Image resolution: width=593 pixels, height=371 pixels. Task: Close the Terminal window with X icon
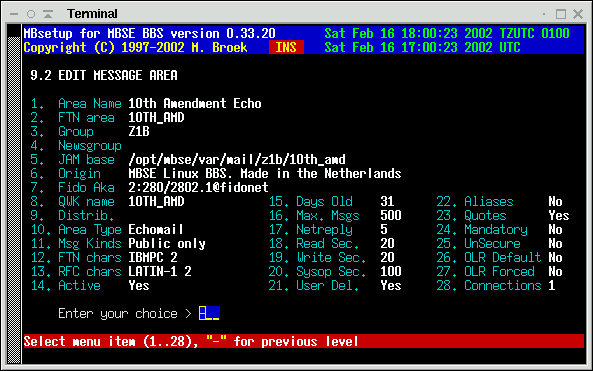[578, 14]
